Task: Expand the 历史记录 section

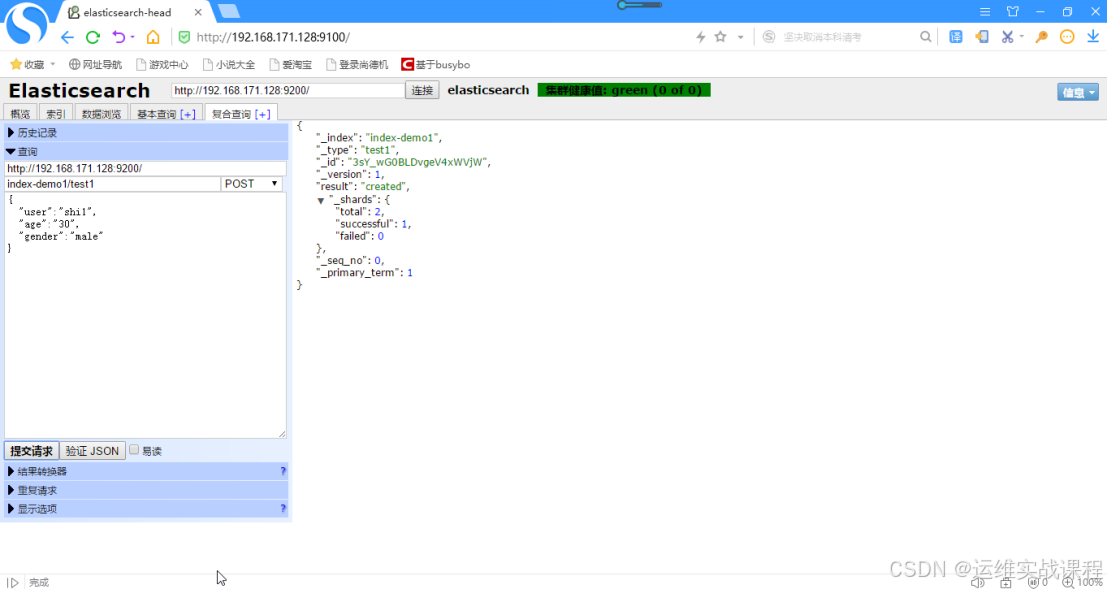Action: pyautogui.click(x=146, y=133)
